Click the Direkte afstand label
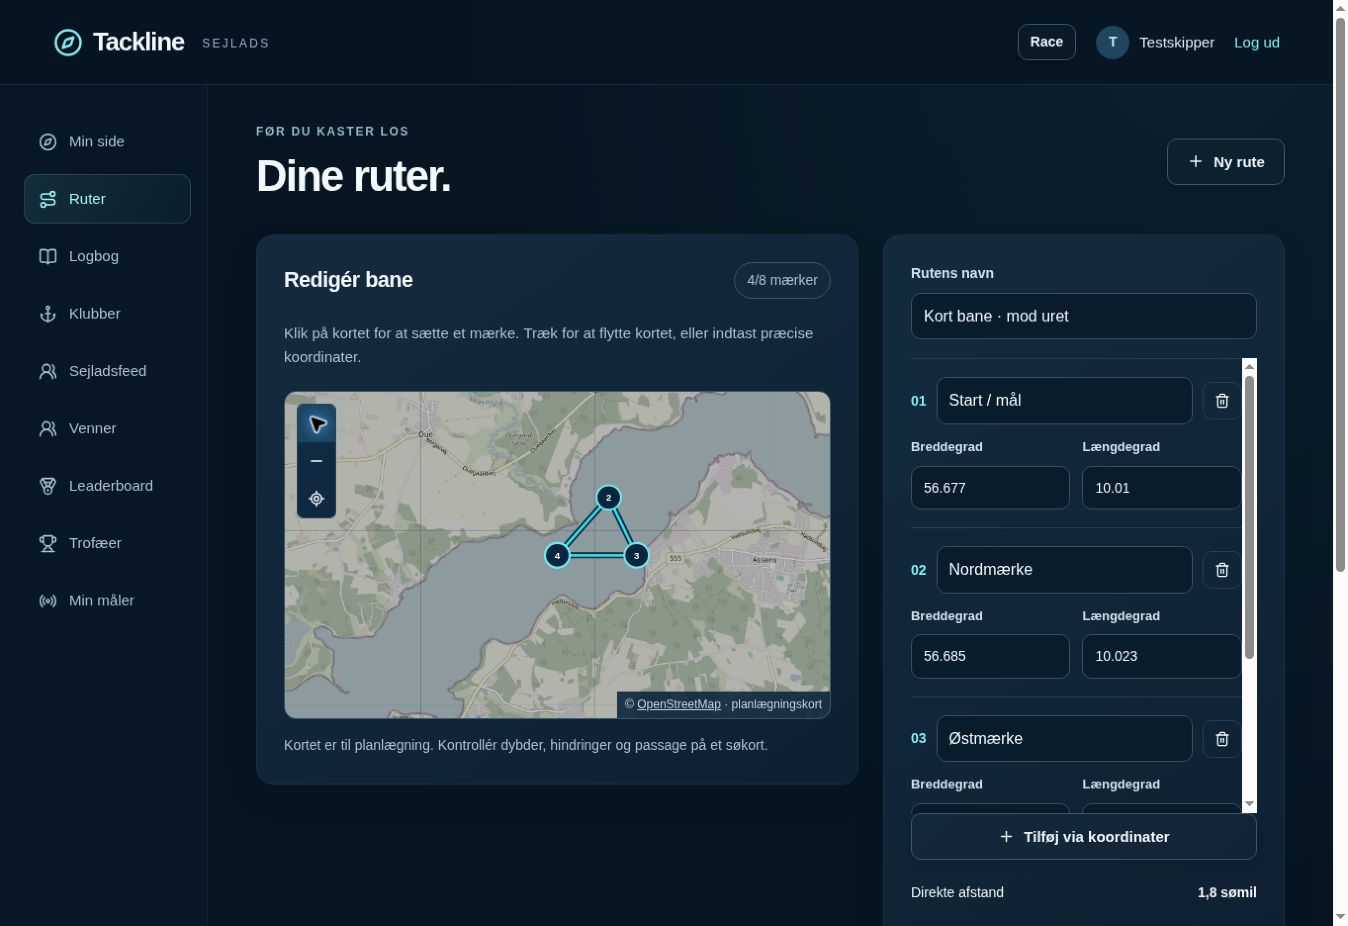1348x926 pixels. (957, 892)
